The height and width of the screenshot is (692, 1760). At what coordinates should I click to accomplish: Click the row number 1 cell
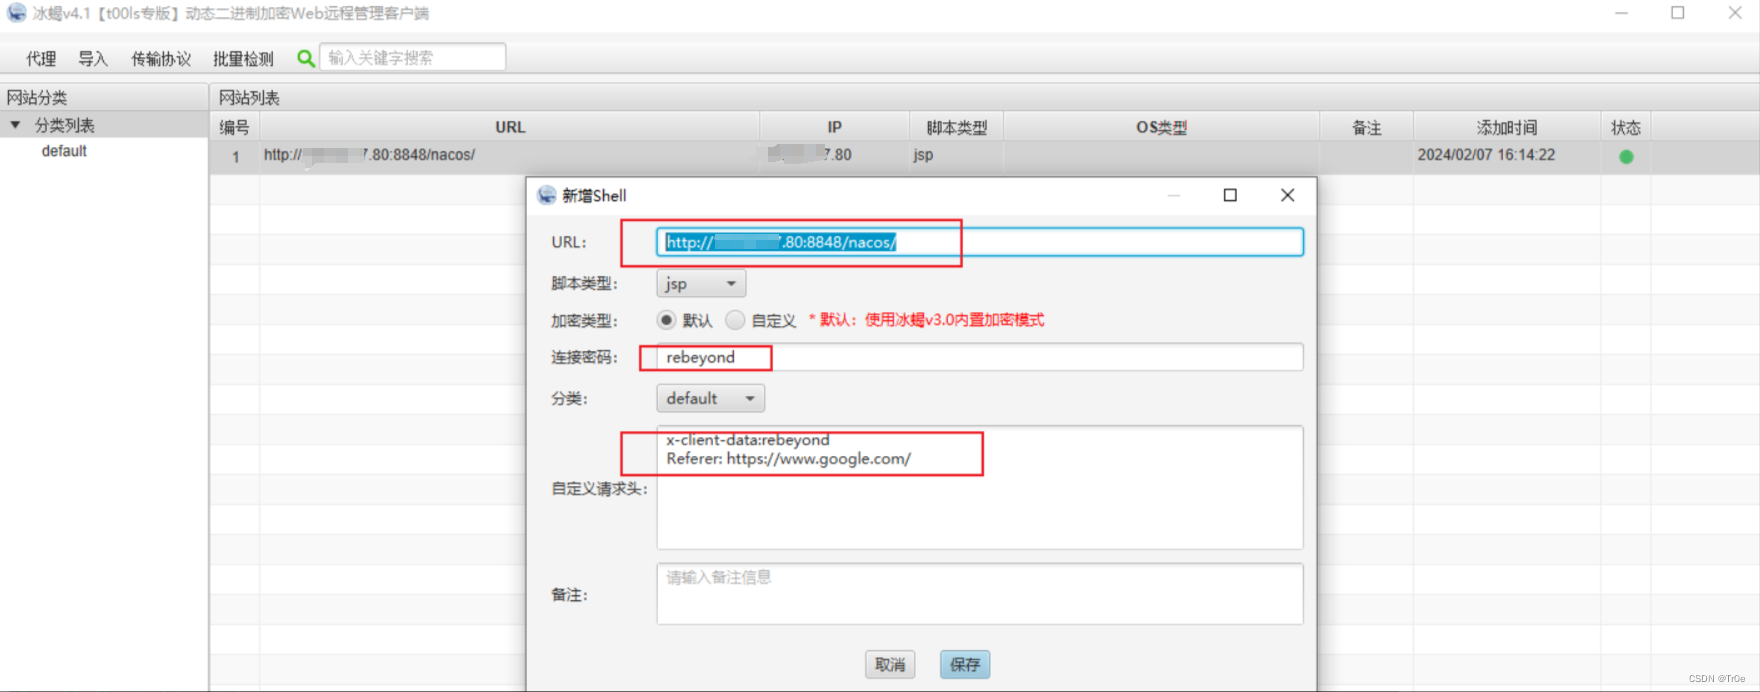(235, 156)
